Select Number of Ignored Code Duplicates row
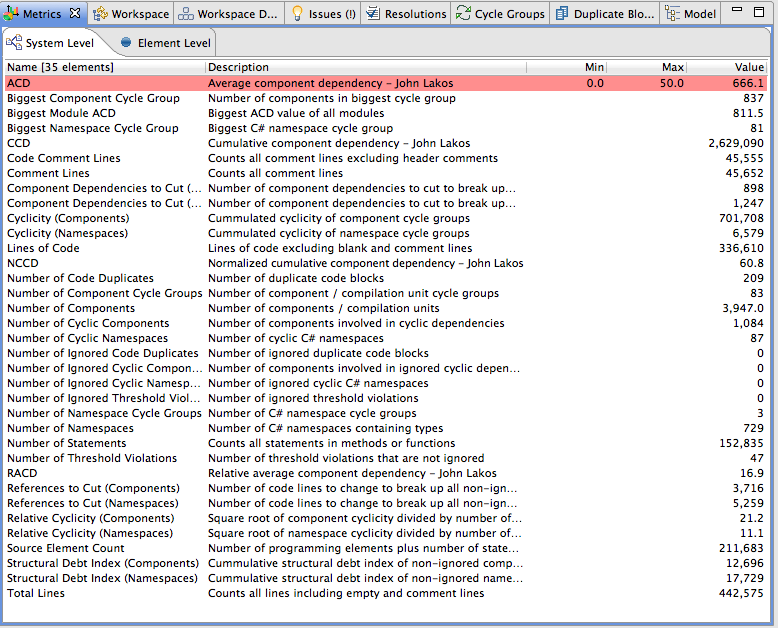The width and height of the screenshot is (778, 628). pos(386,353)
